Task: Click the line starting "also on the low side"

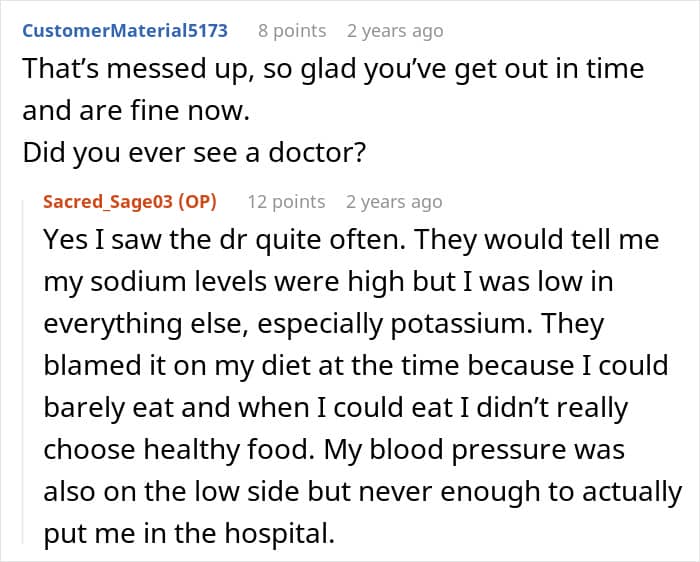Action: [361, 492]
